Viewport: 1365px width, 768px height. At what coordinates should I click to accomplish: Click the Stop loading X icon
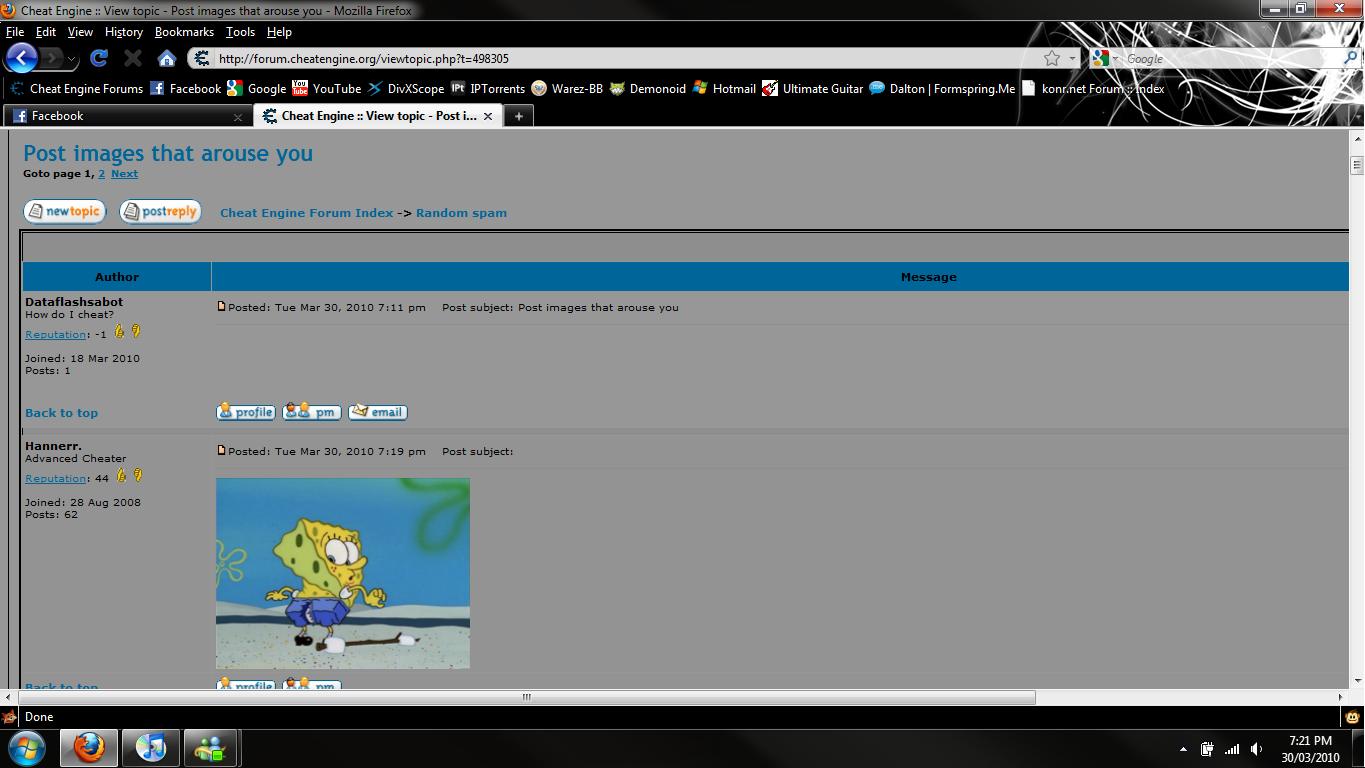(133, 58)
